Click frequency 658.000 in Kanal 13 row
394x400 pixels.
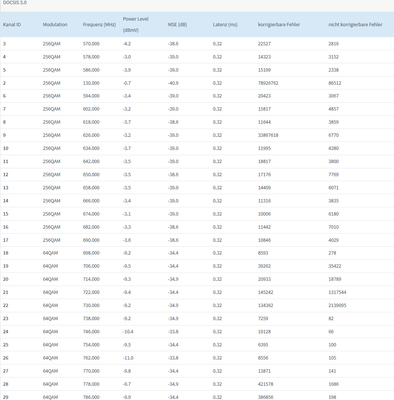point(91,188)
